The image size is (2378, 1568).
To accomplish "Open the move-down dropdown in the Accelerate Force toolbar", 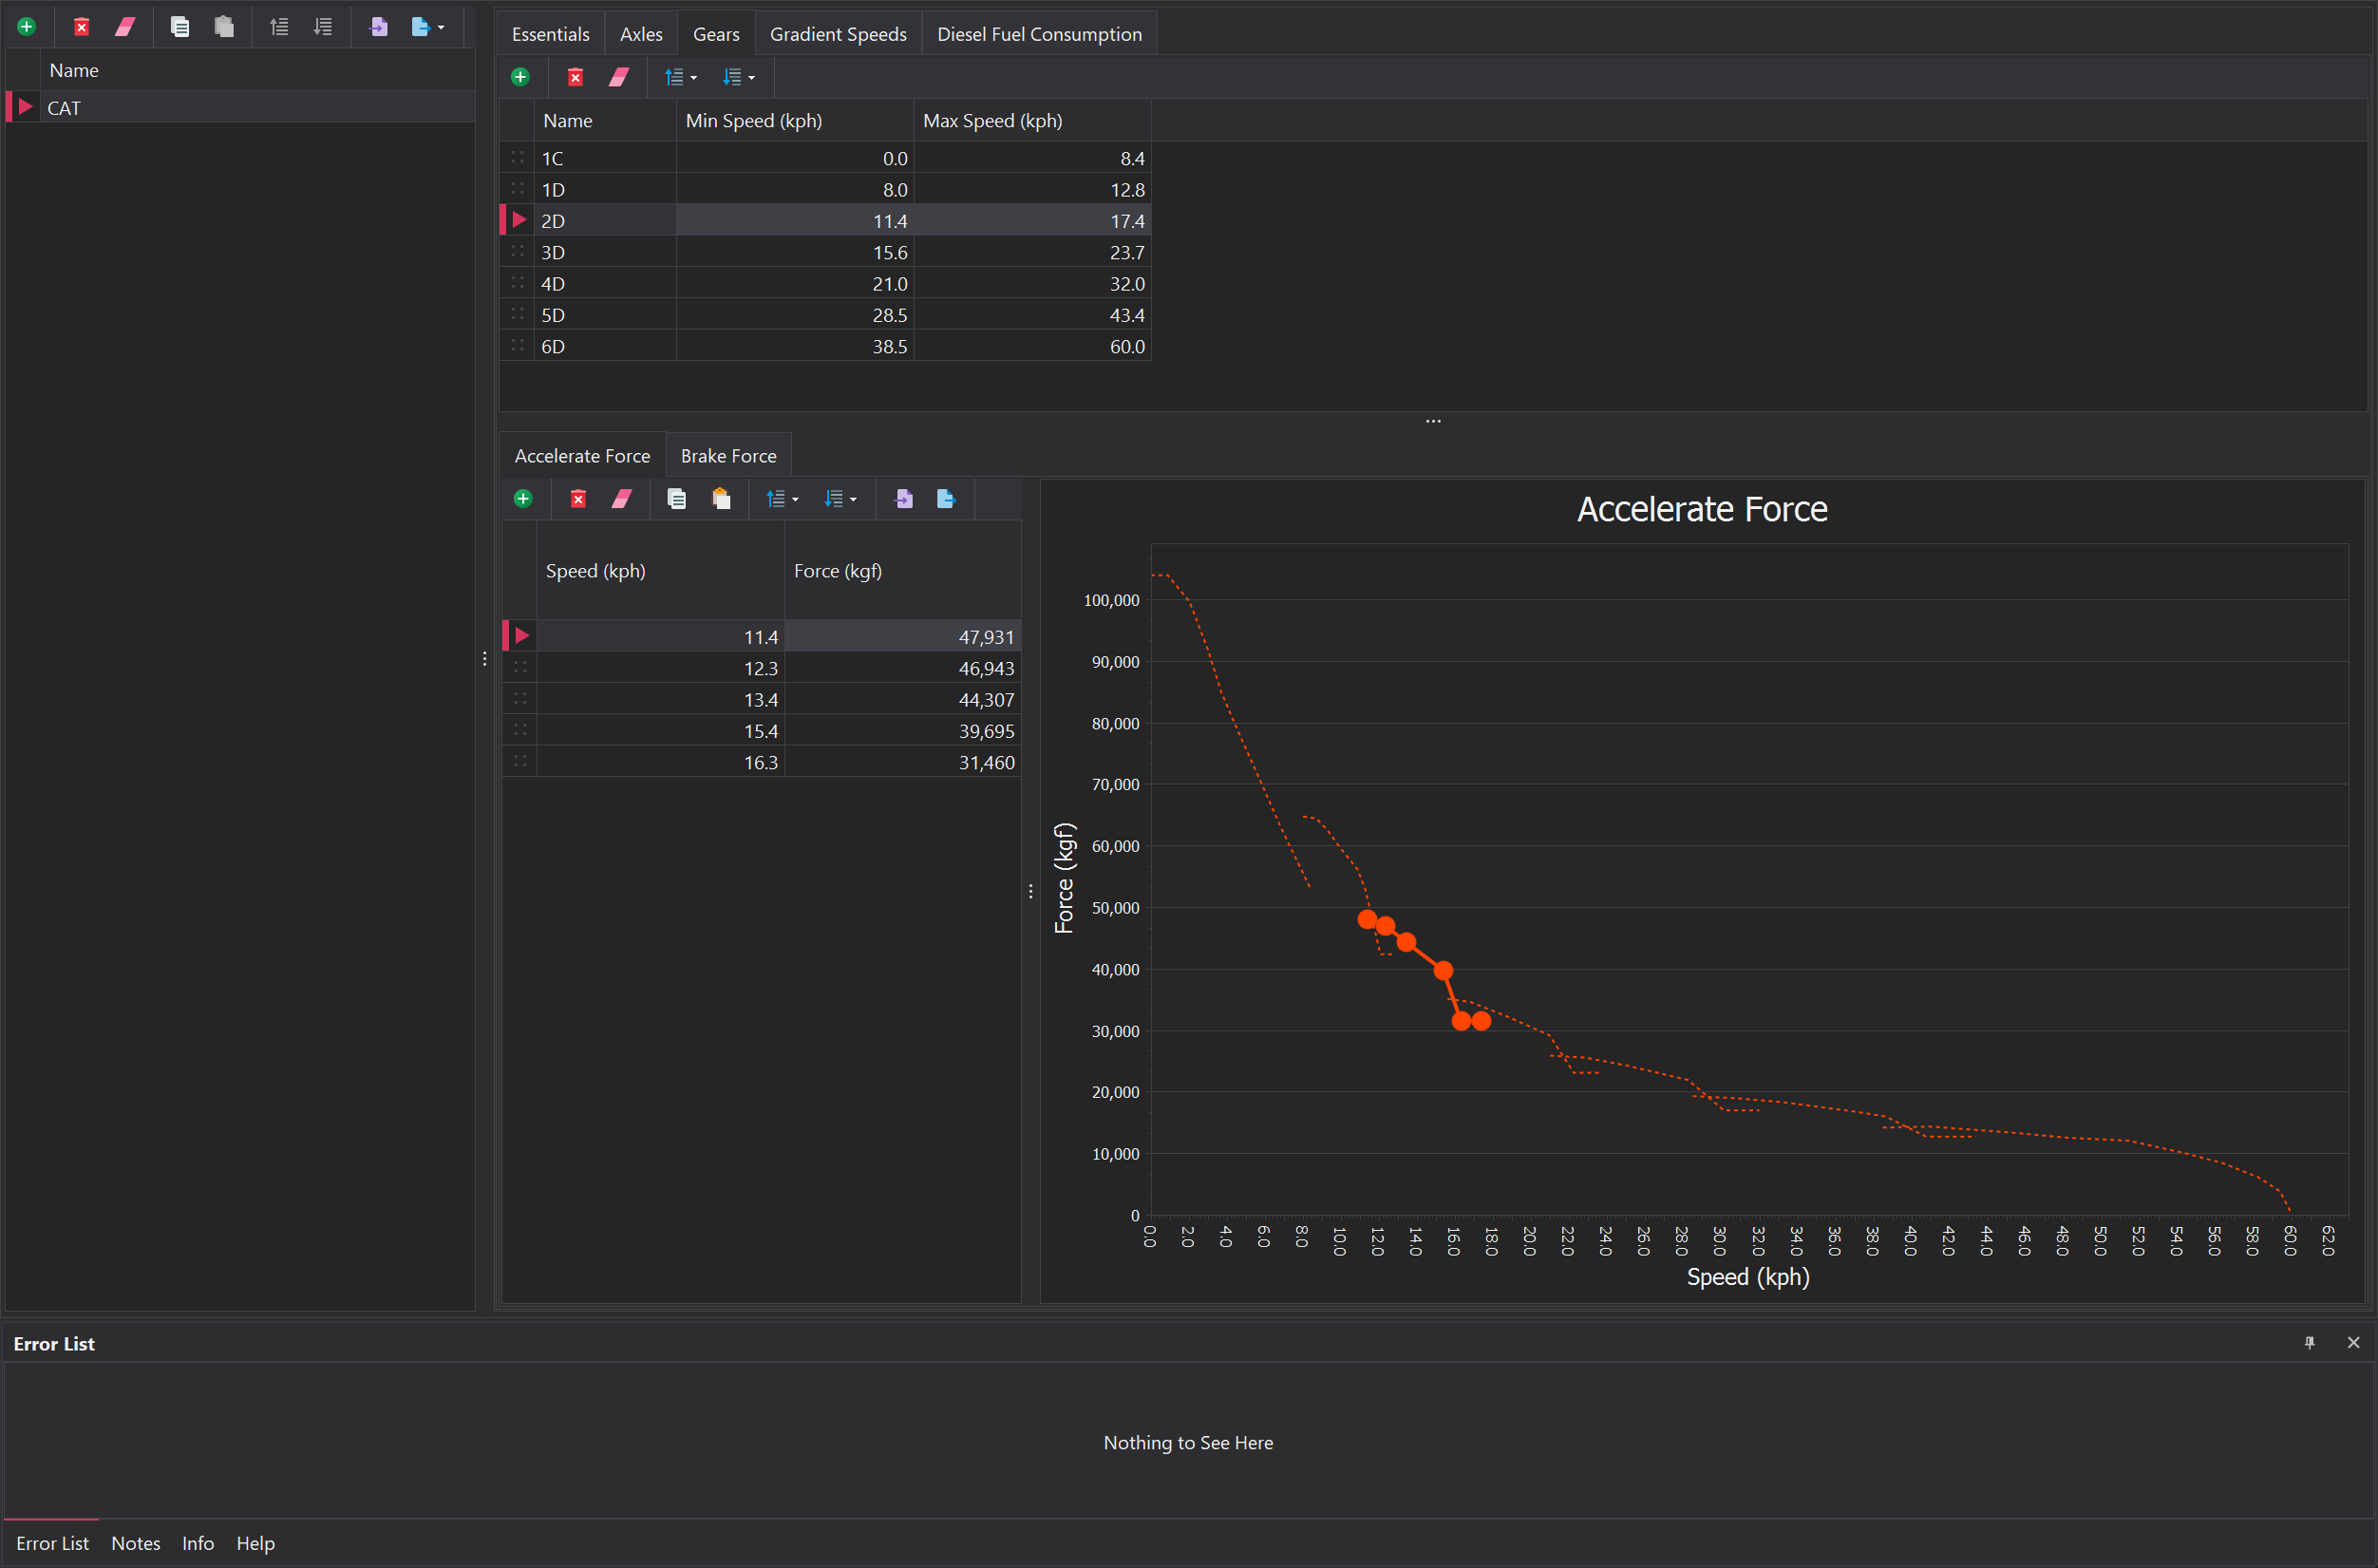I will pyautogui.click(x=851, y=499).
